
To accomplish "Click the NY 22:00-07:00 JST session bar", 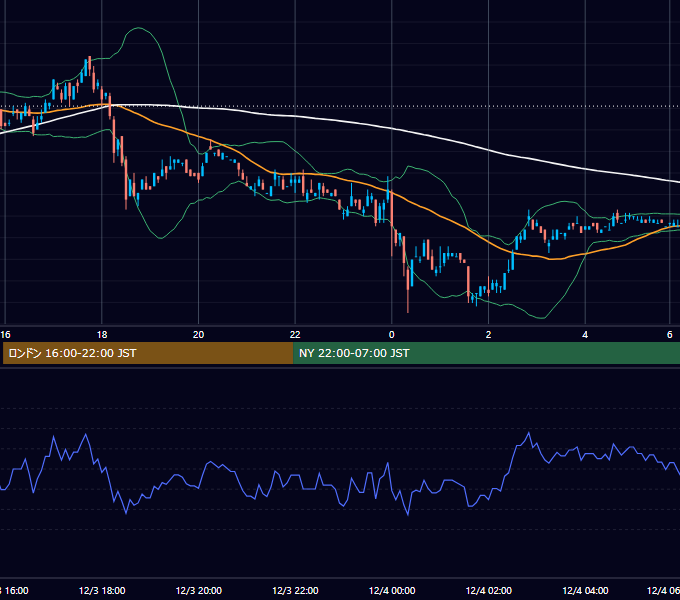I will [487, 353].
